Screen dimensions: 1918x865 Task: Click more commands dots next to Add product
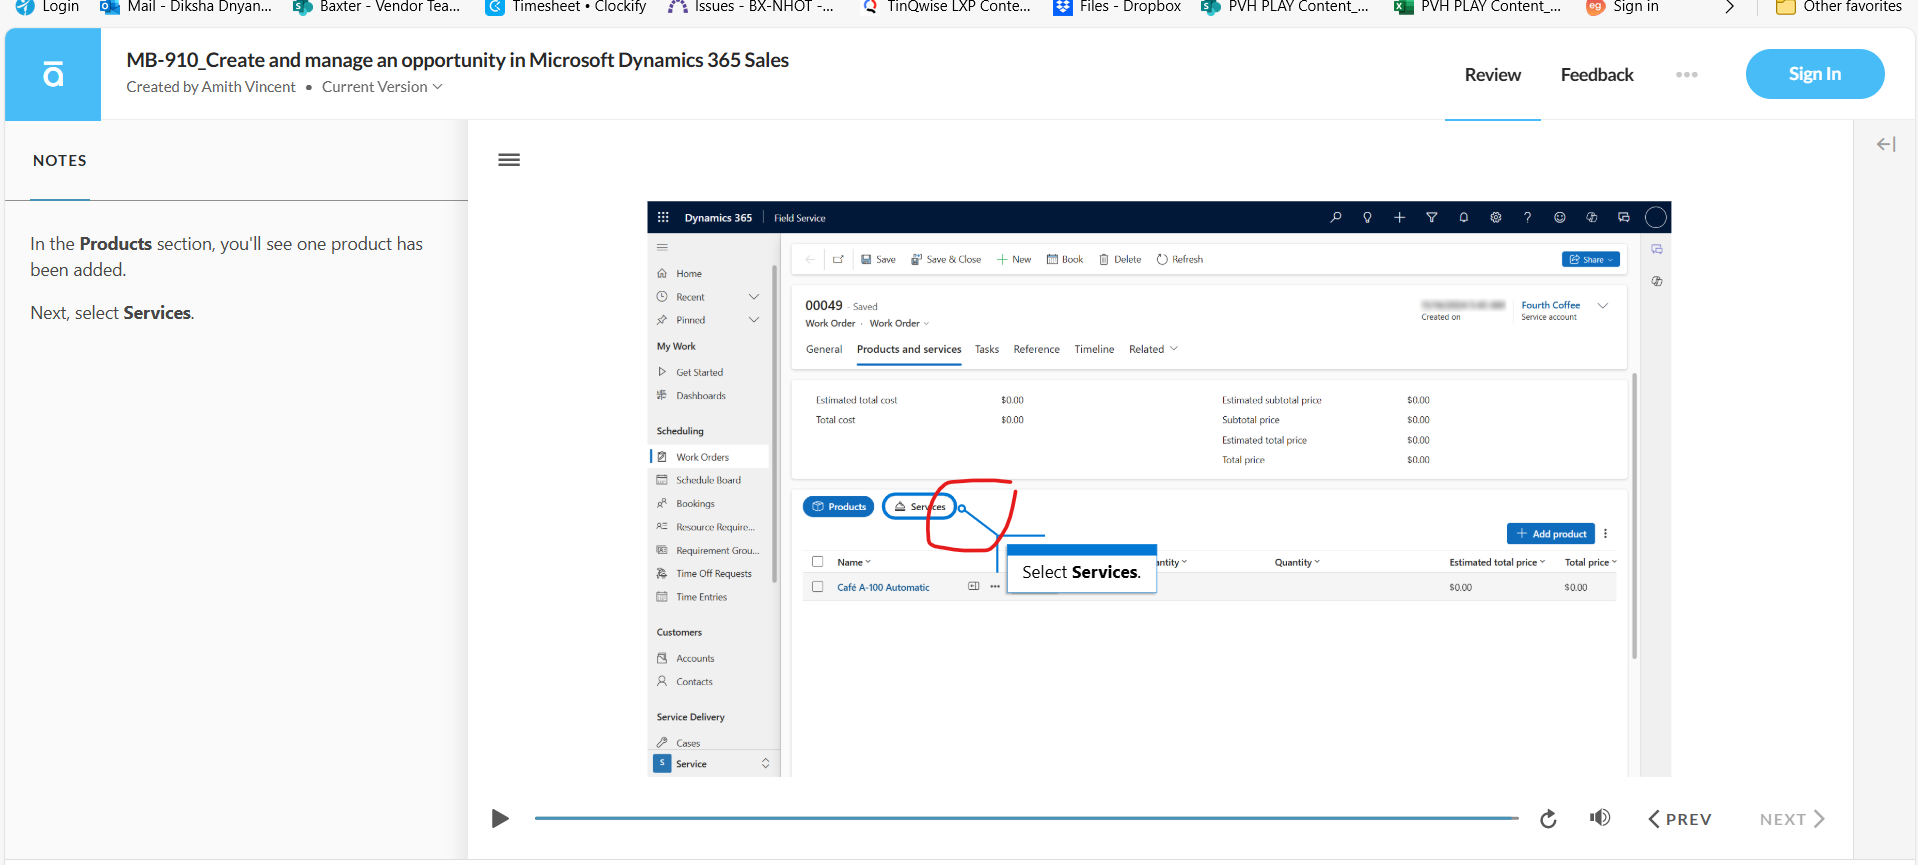click(1605, 534)
